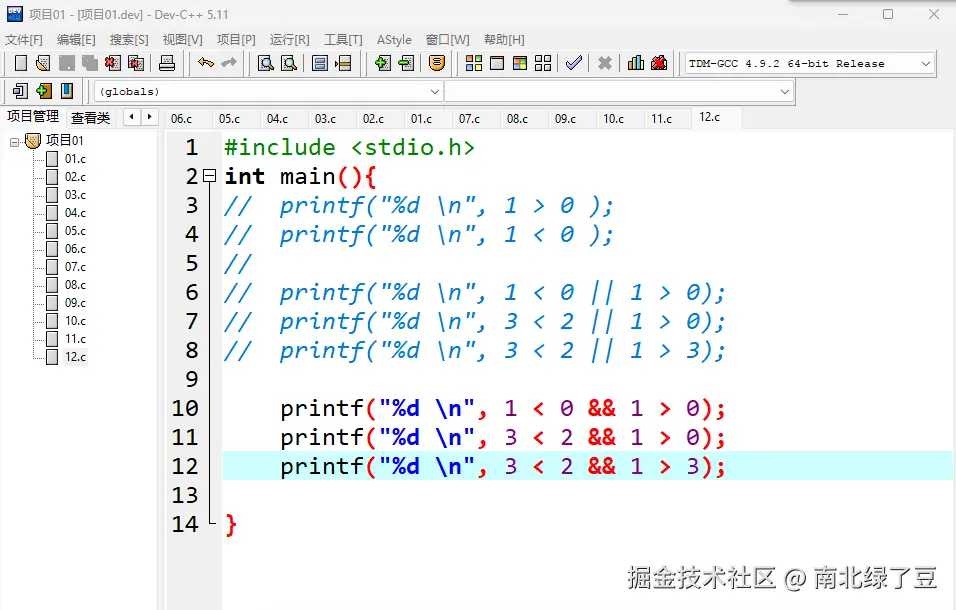956x610 pixels.
Task: Click the Go to line icon
Action: click(343, 63)
